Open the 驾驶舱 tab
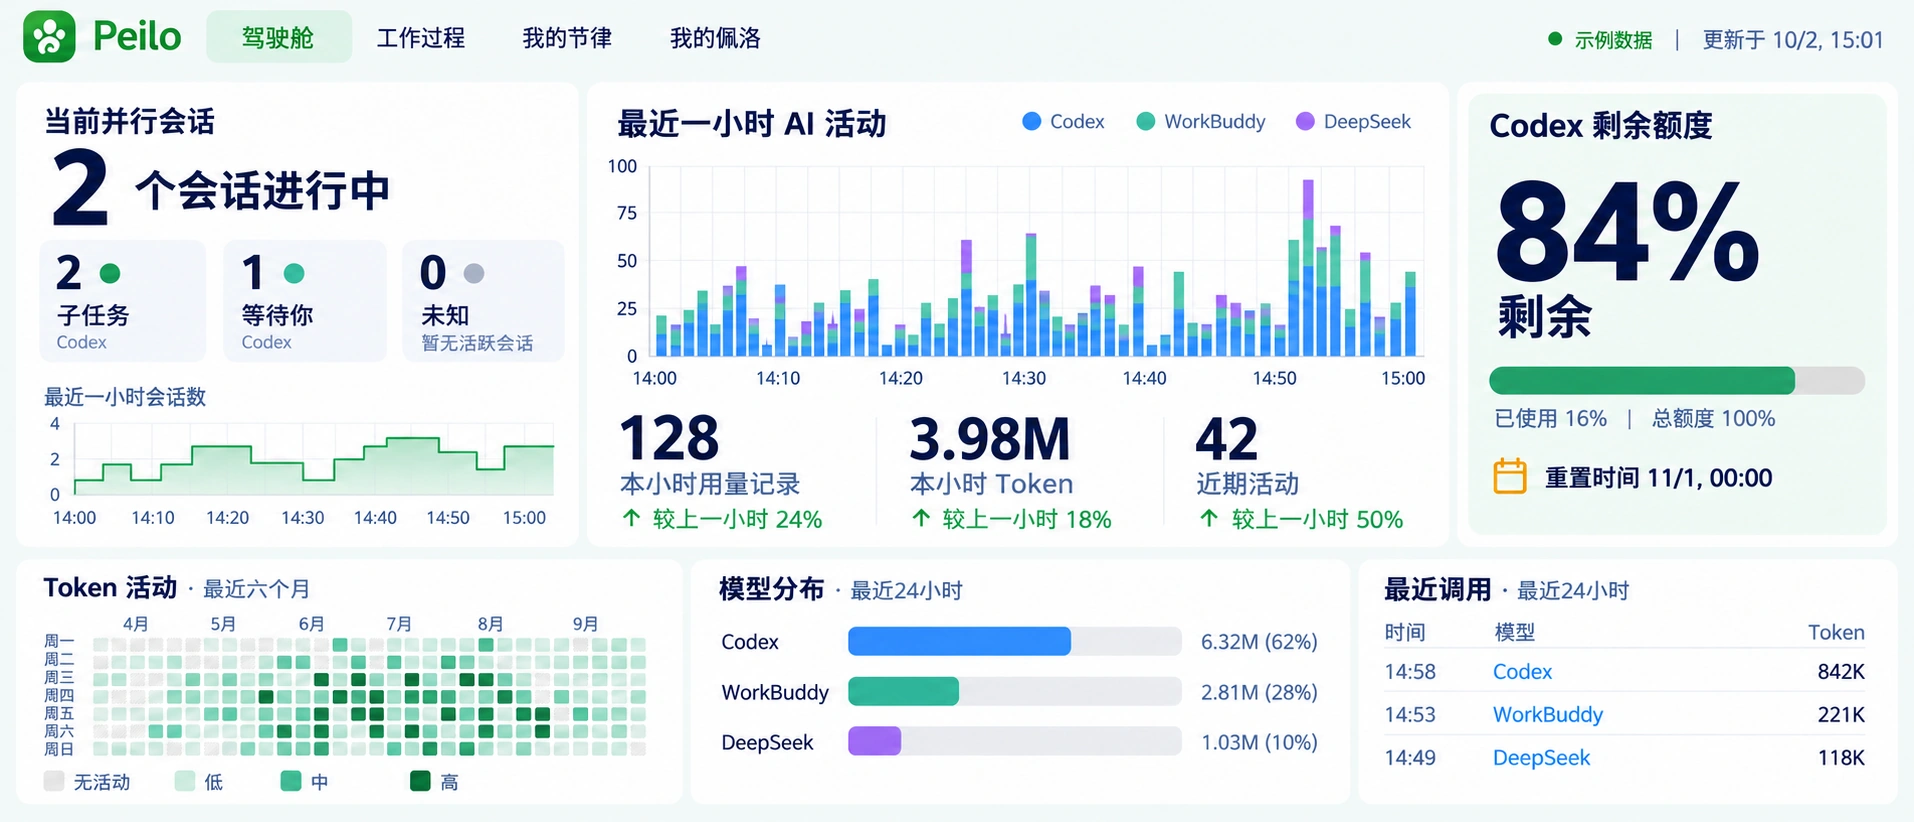 (279, 37)
